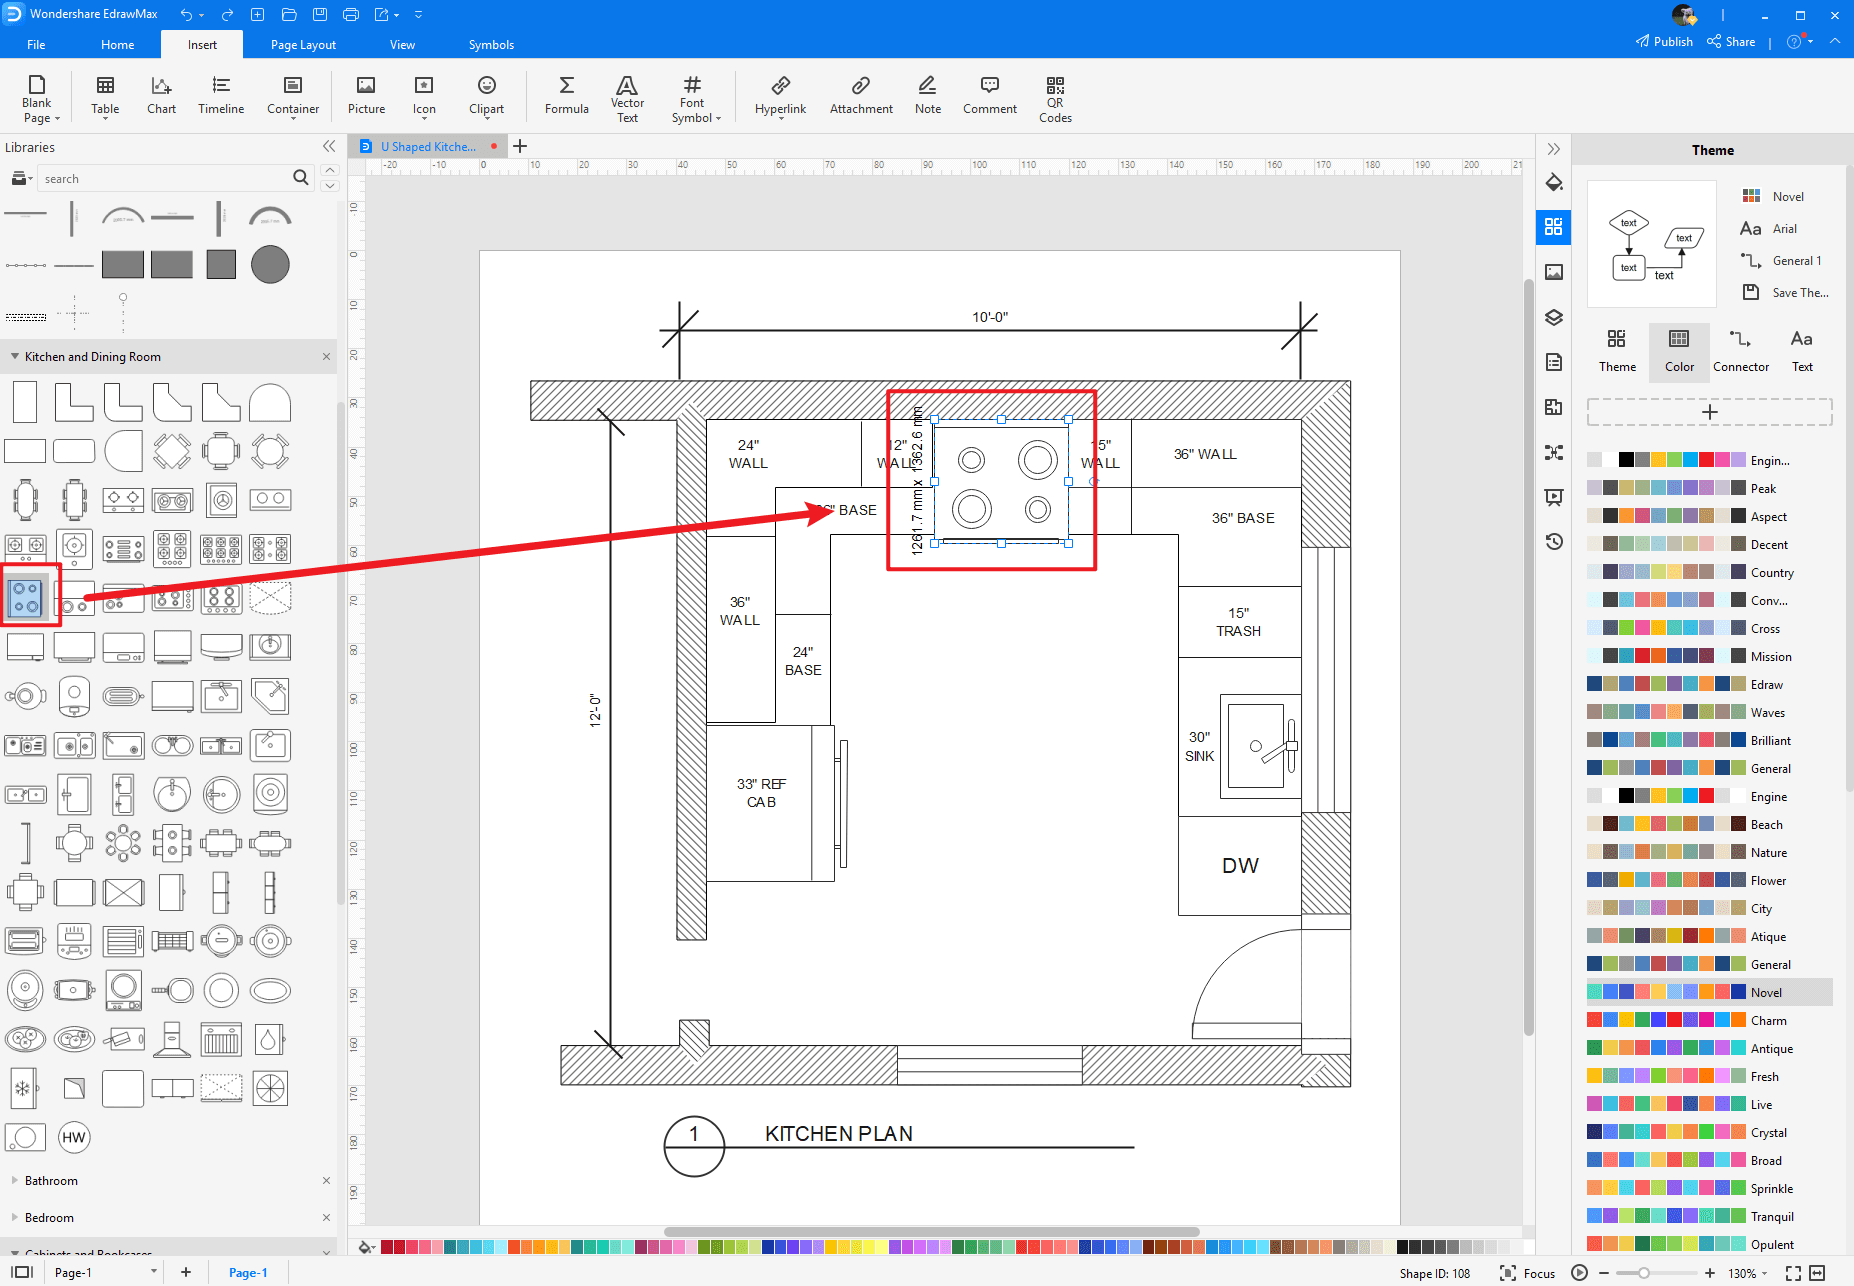
Task: Switch to Connector settings in Theme panel
Action: [x=1740, y=350]
